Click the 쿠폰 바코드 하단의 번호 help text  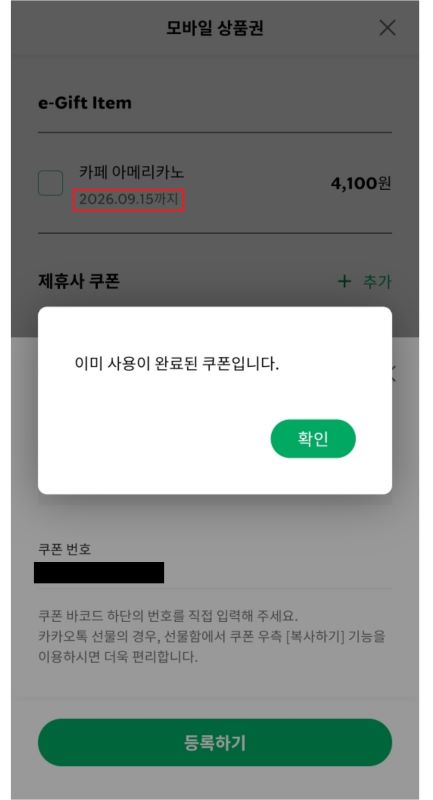167,614
